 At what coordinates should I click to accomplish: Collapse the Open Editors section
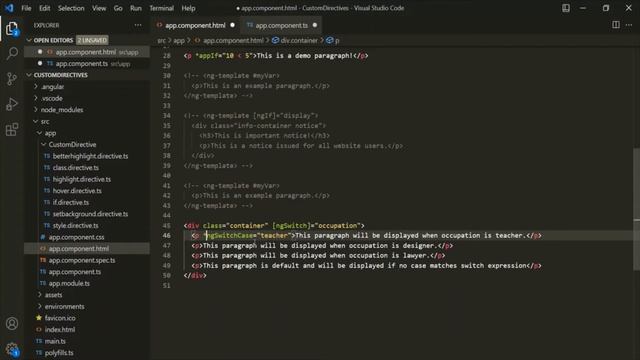(x=53, y=40)
